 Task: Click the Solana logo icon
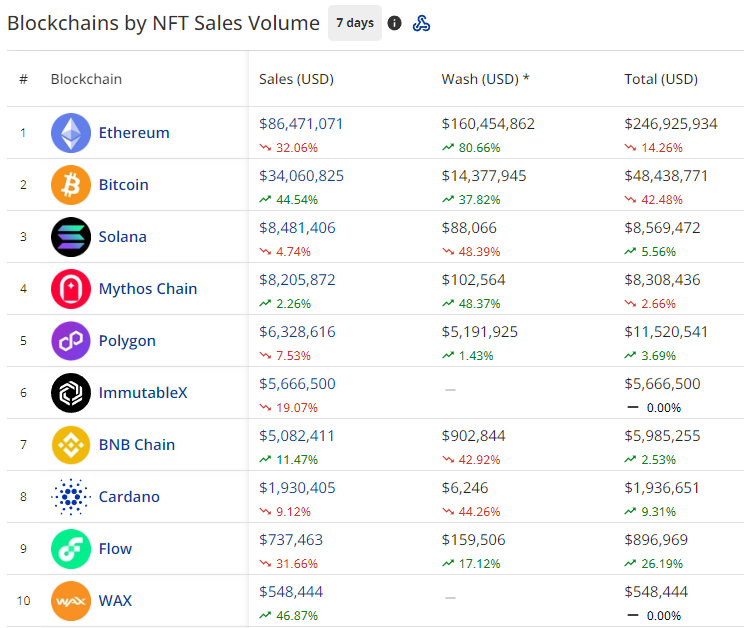pyautogui.click(x=71, y=237)
